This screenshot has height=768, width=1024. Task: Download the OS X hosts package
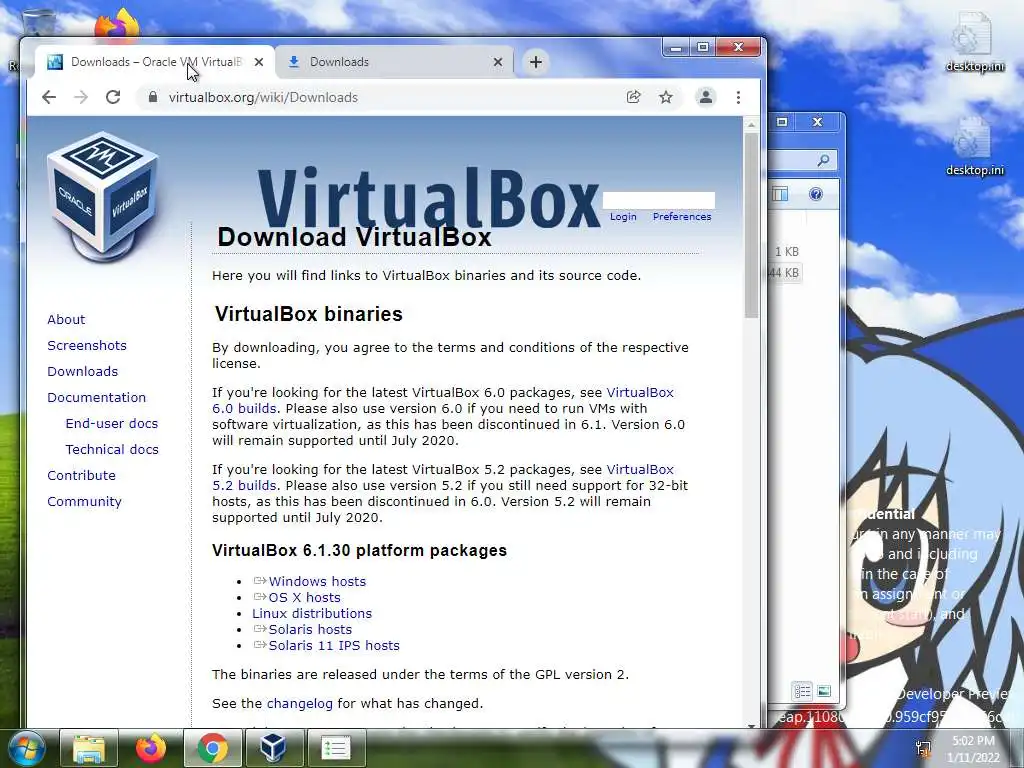304,598
